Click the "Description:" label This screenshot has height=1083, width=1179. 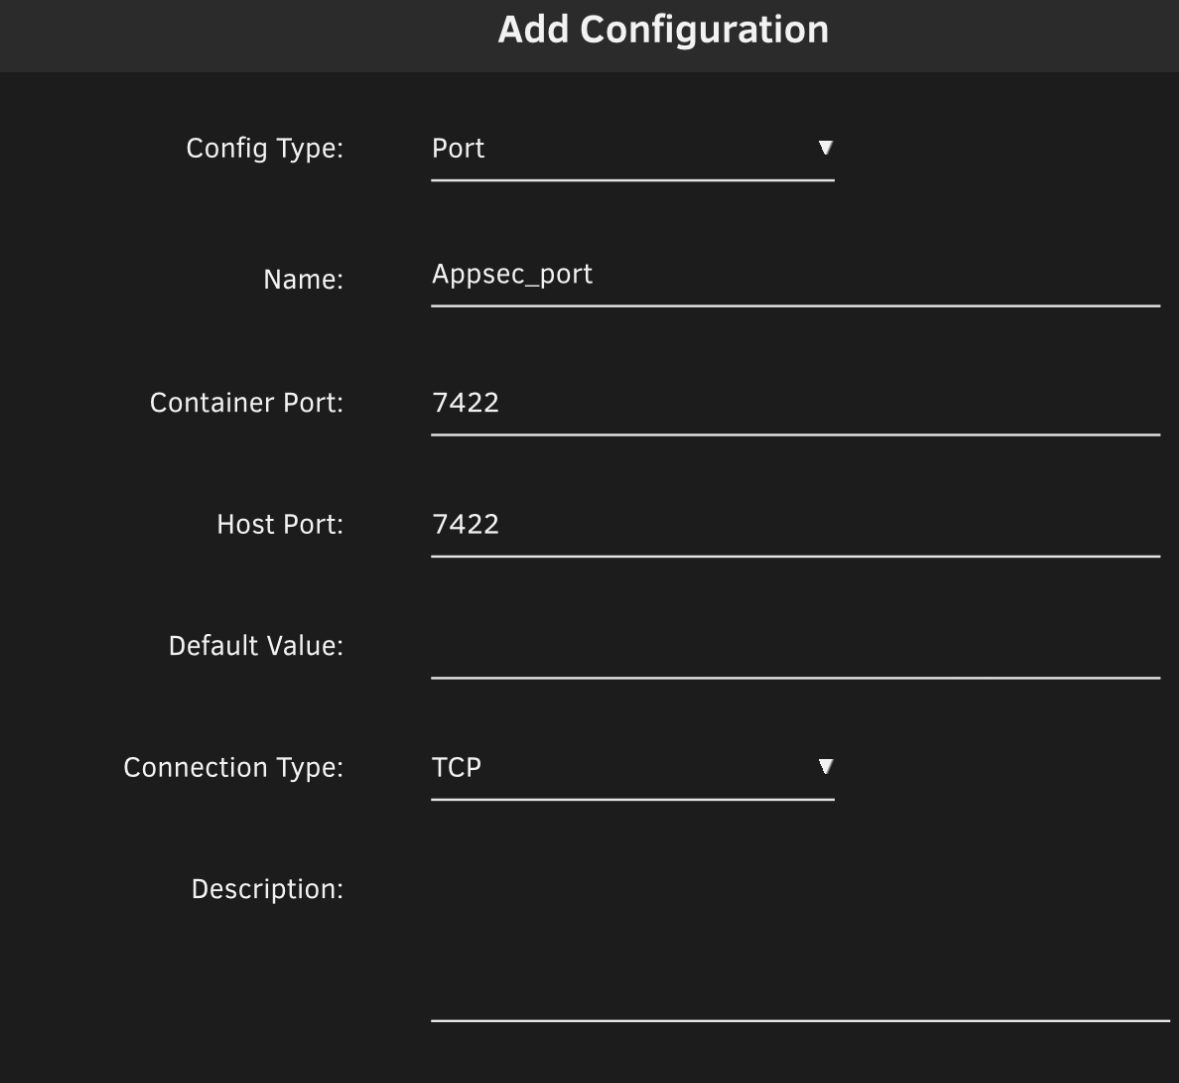click(267, 890)
